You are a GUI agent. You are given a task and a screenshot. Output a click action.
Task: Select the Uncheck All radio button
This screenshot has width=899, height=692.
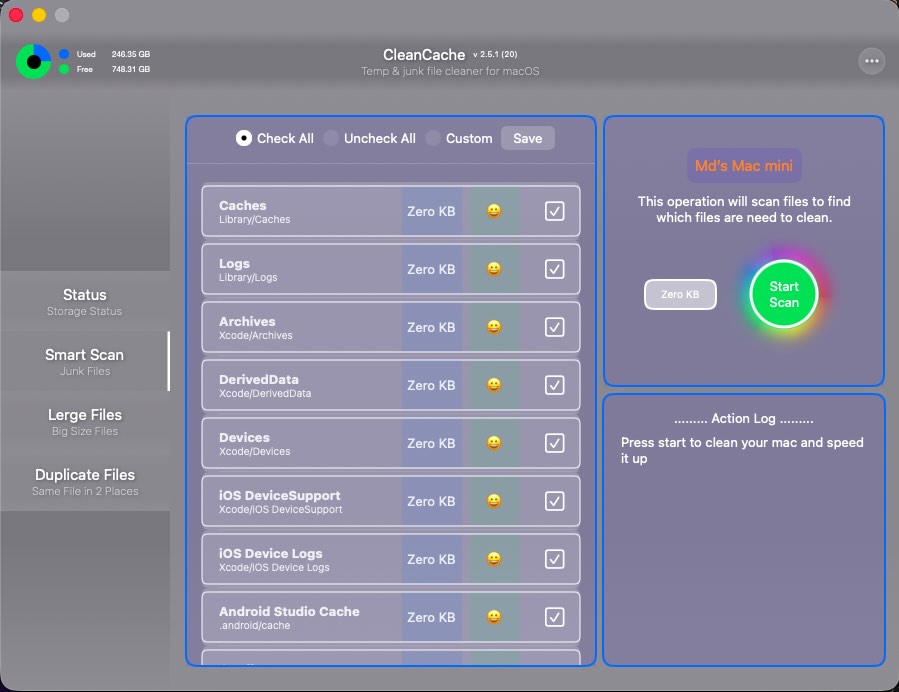pyautogui.click(x=331, y=138)
